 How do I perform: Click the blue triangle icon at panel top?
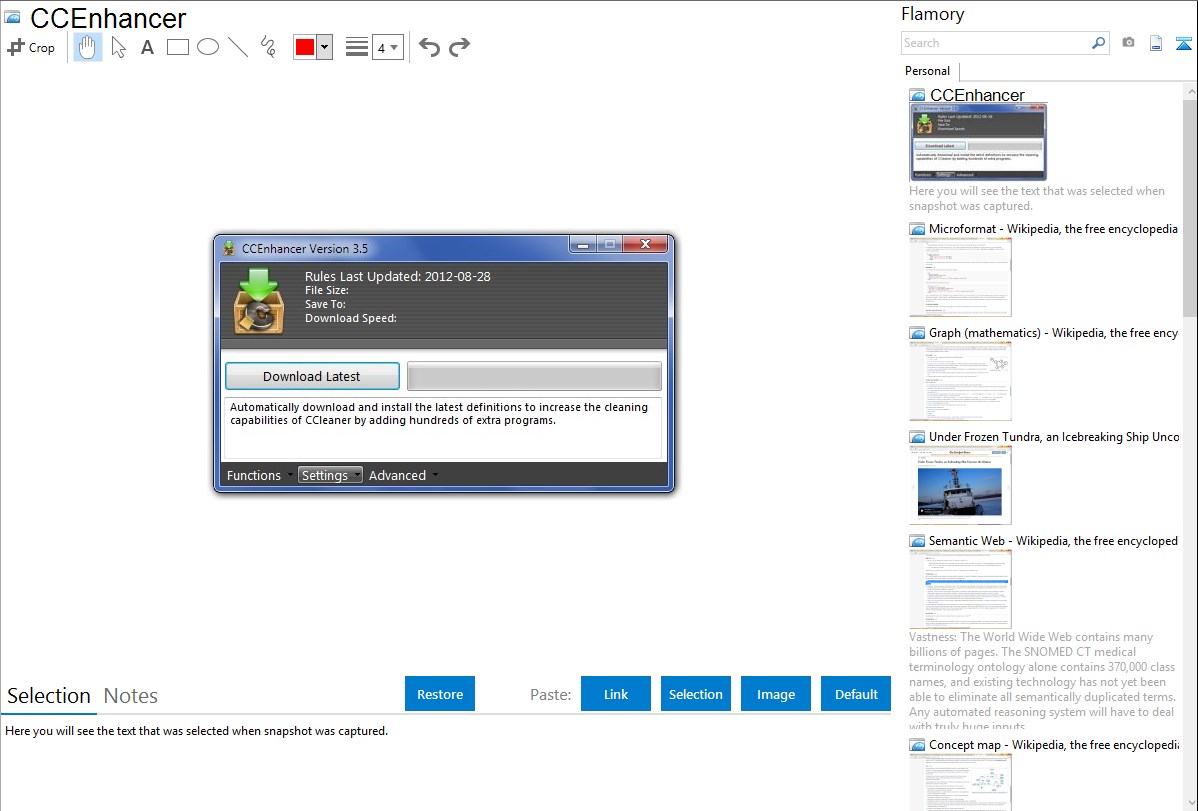pyautogui.click(x=1183, y=43)
